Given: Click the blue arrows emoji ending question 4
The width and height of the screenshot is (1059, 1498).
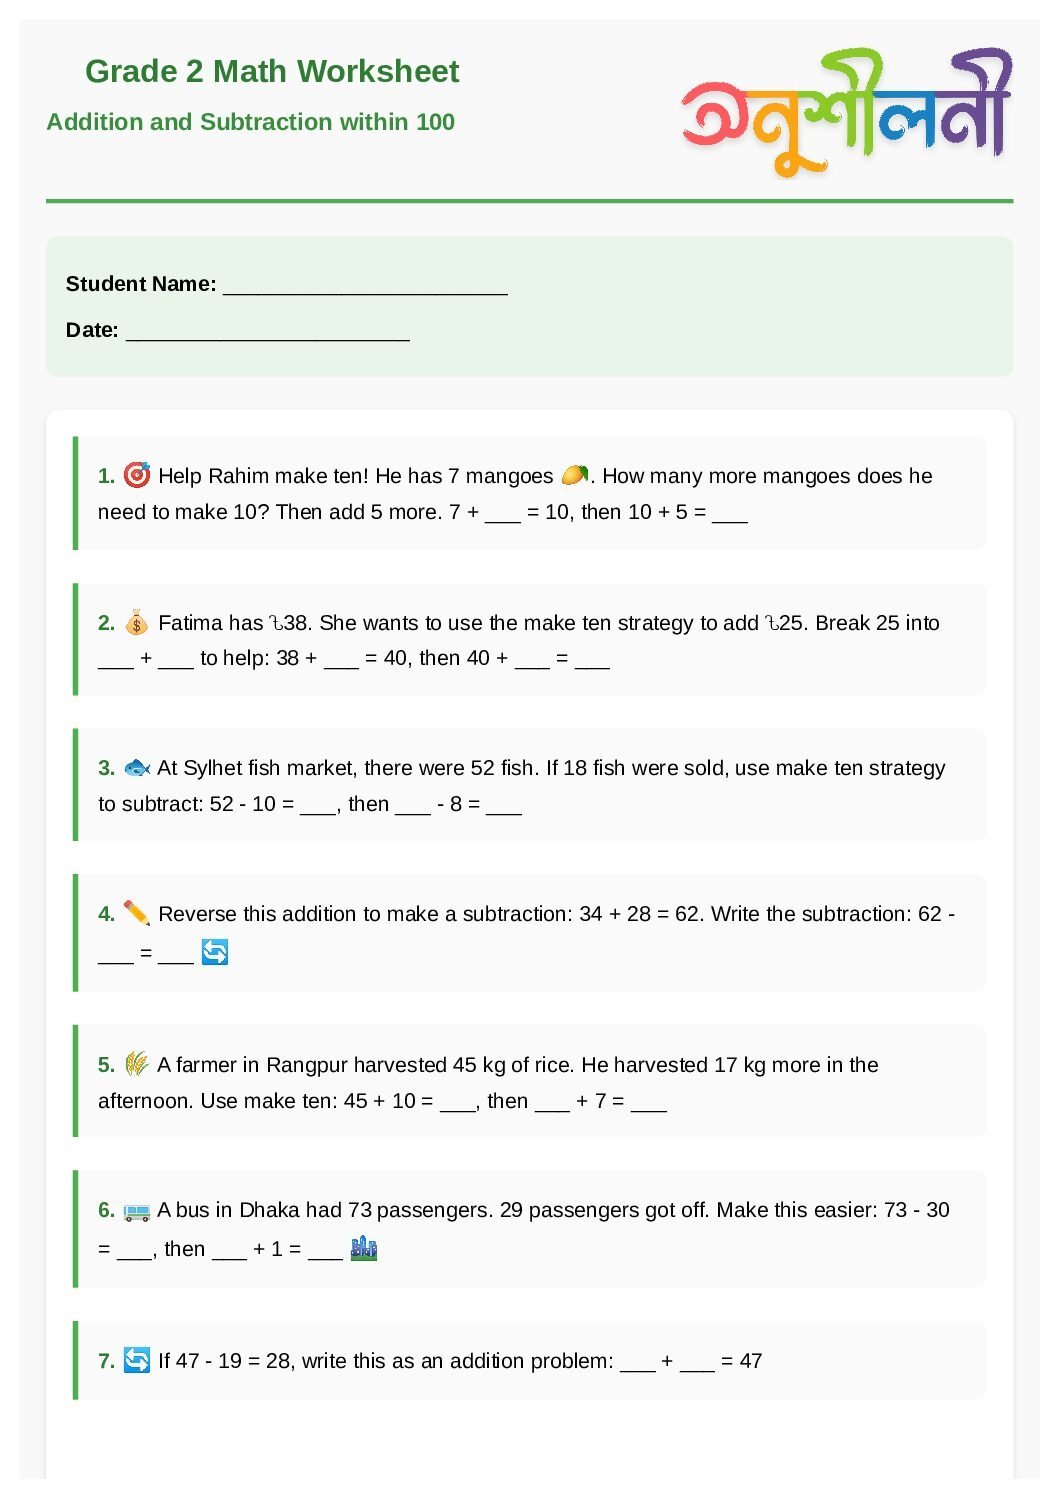Looking at the screenshot, I should point(215,952).
